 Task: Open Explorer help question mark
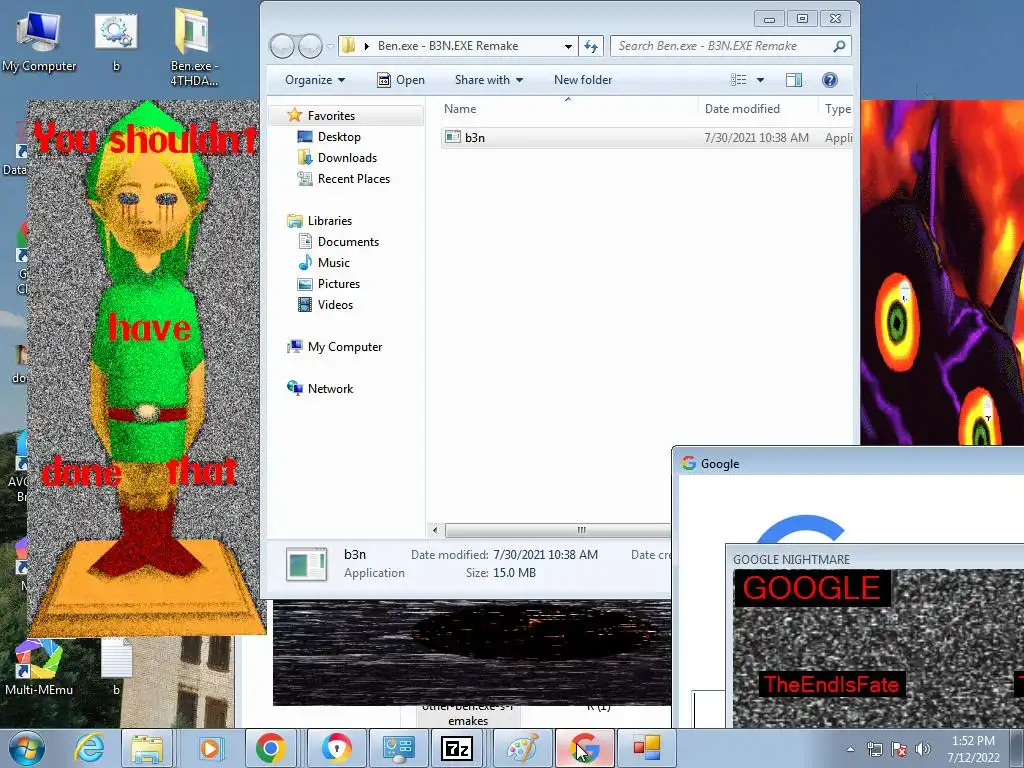(x=829, y=80)
